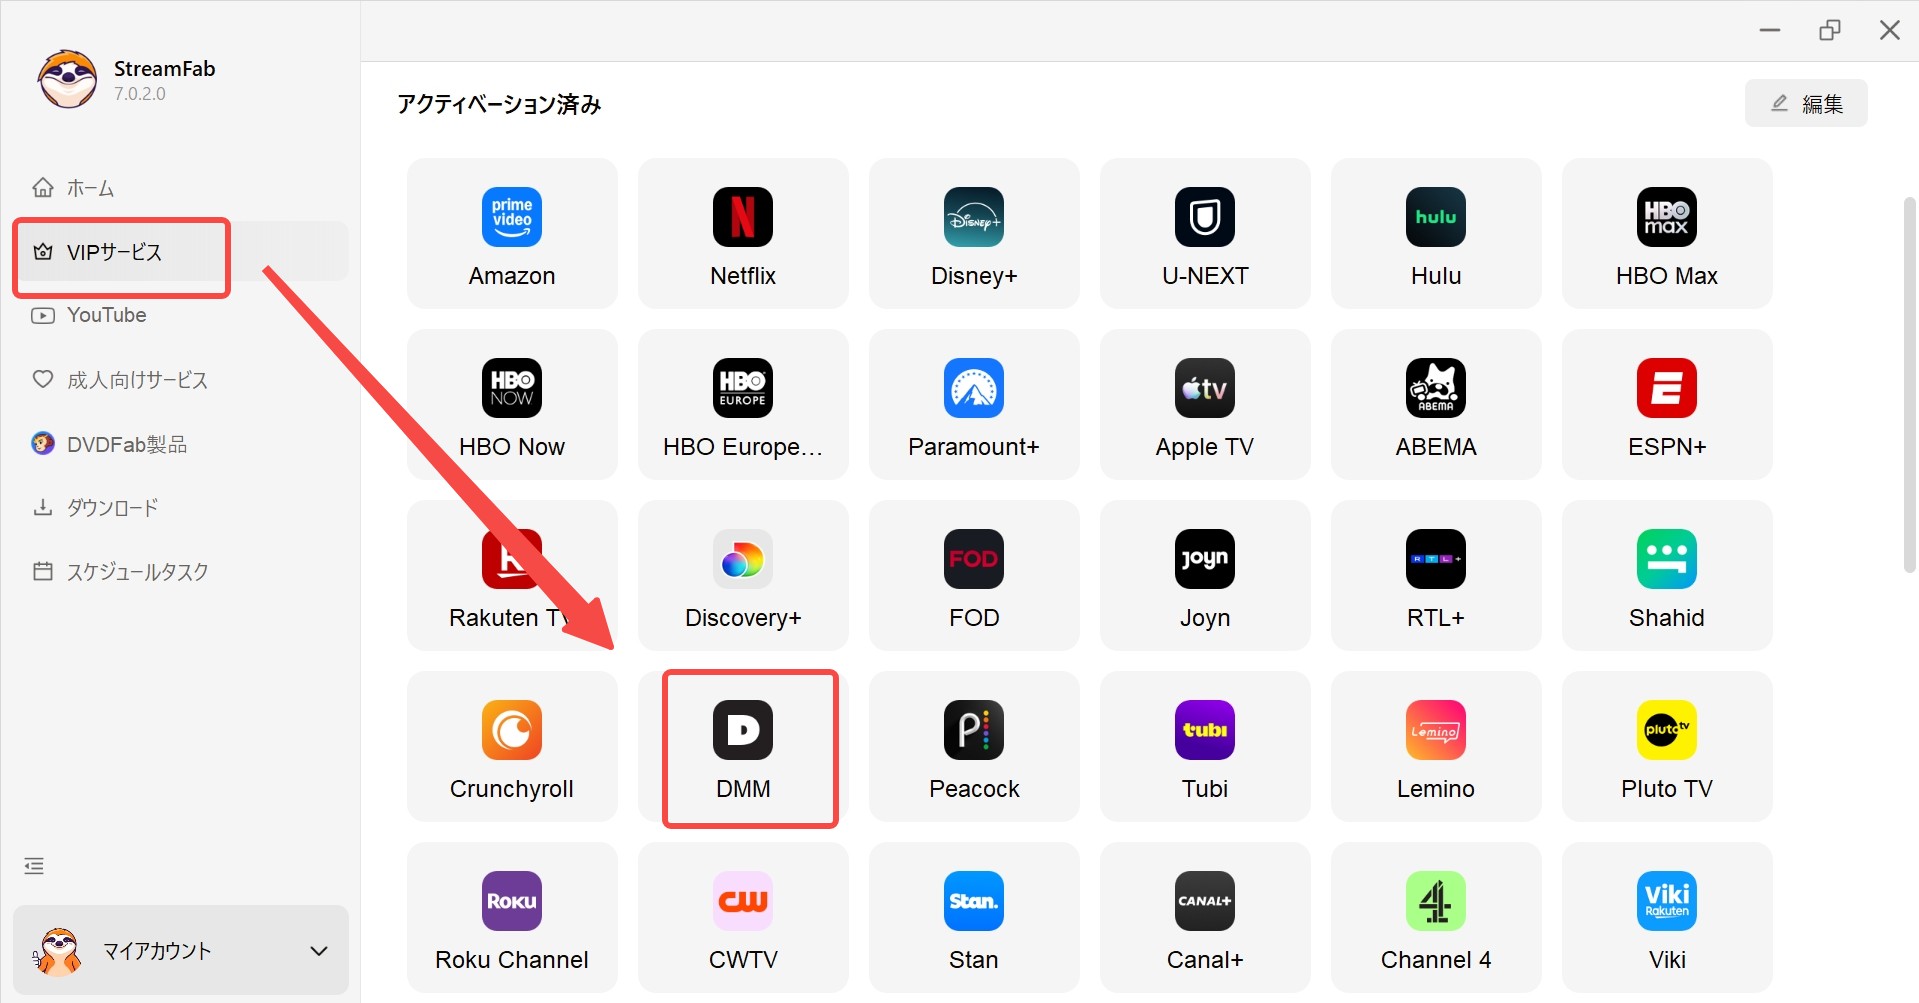Launch the Hulu service tile
This screenshot has width=1919, height=1003.
pos(1436,233)
